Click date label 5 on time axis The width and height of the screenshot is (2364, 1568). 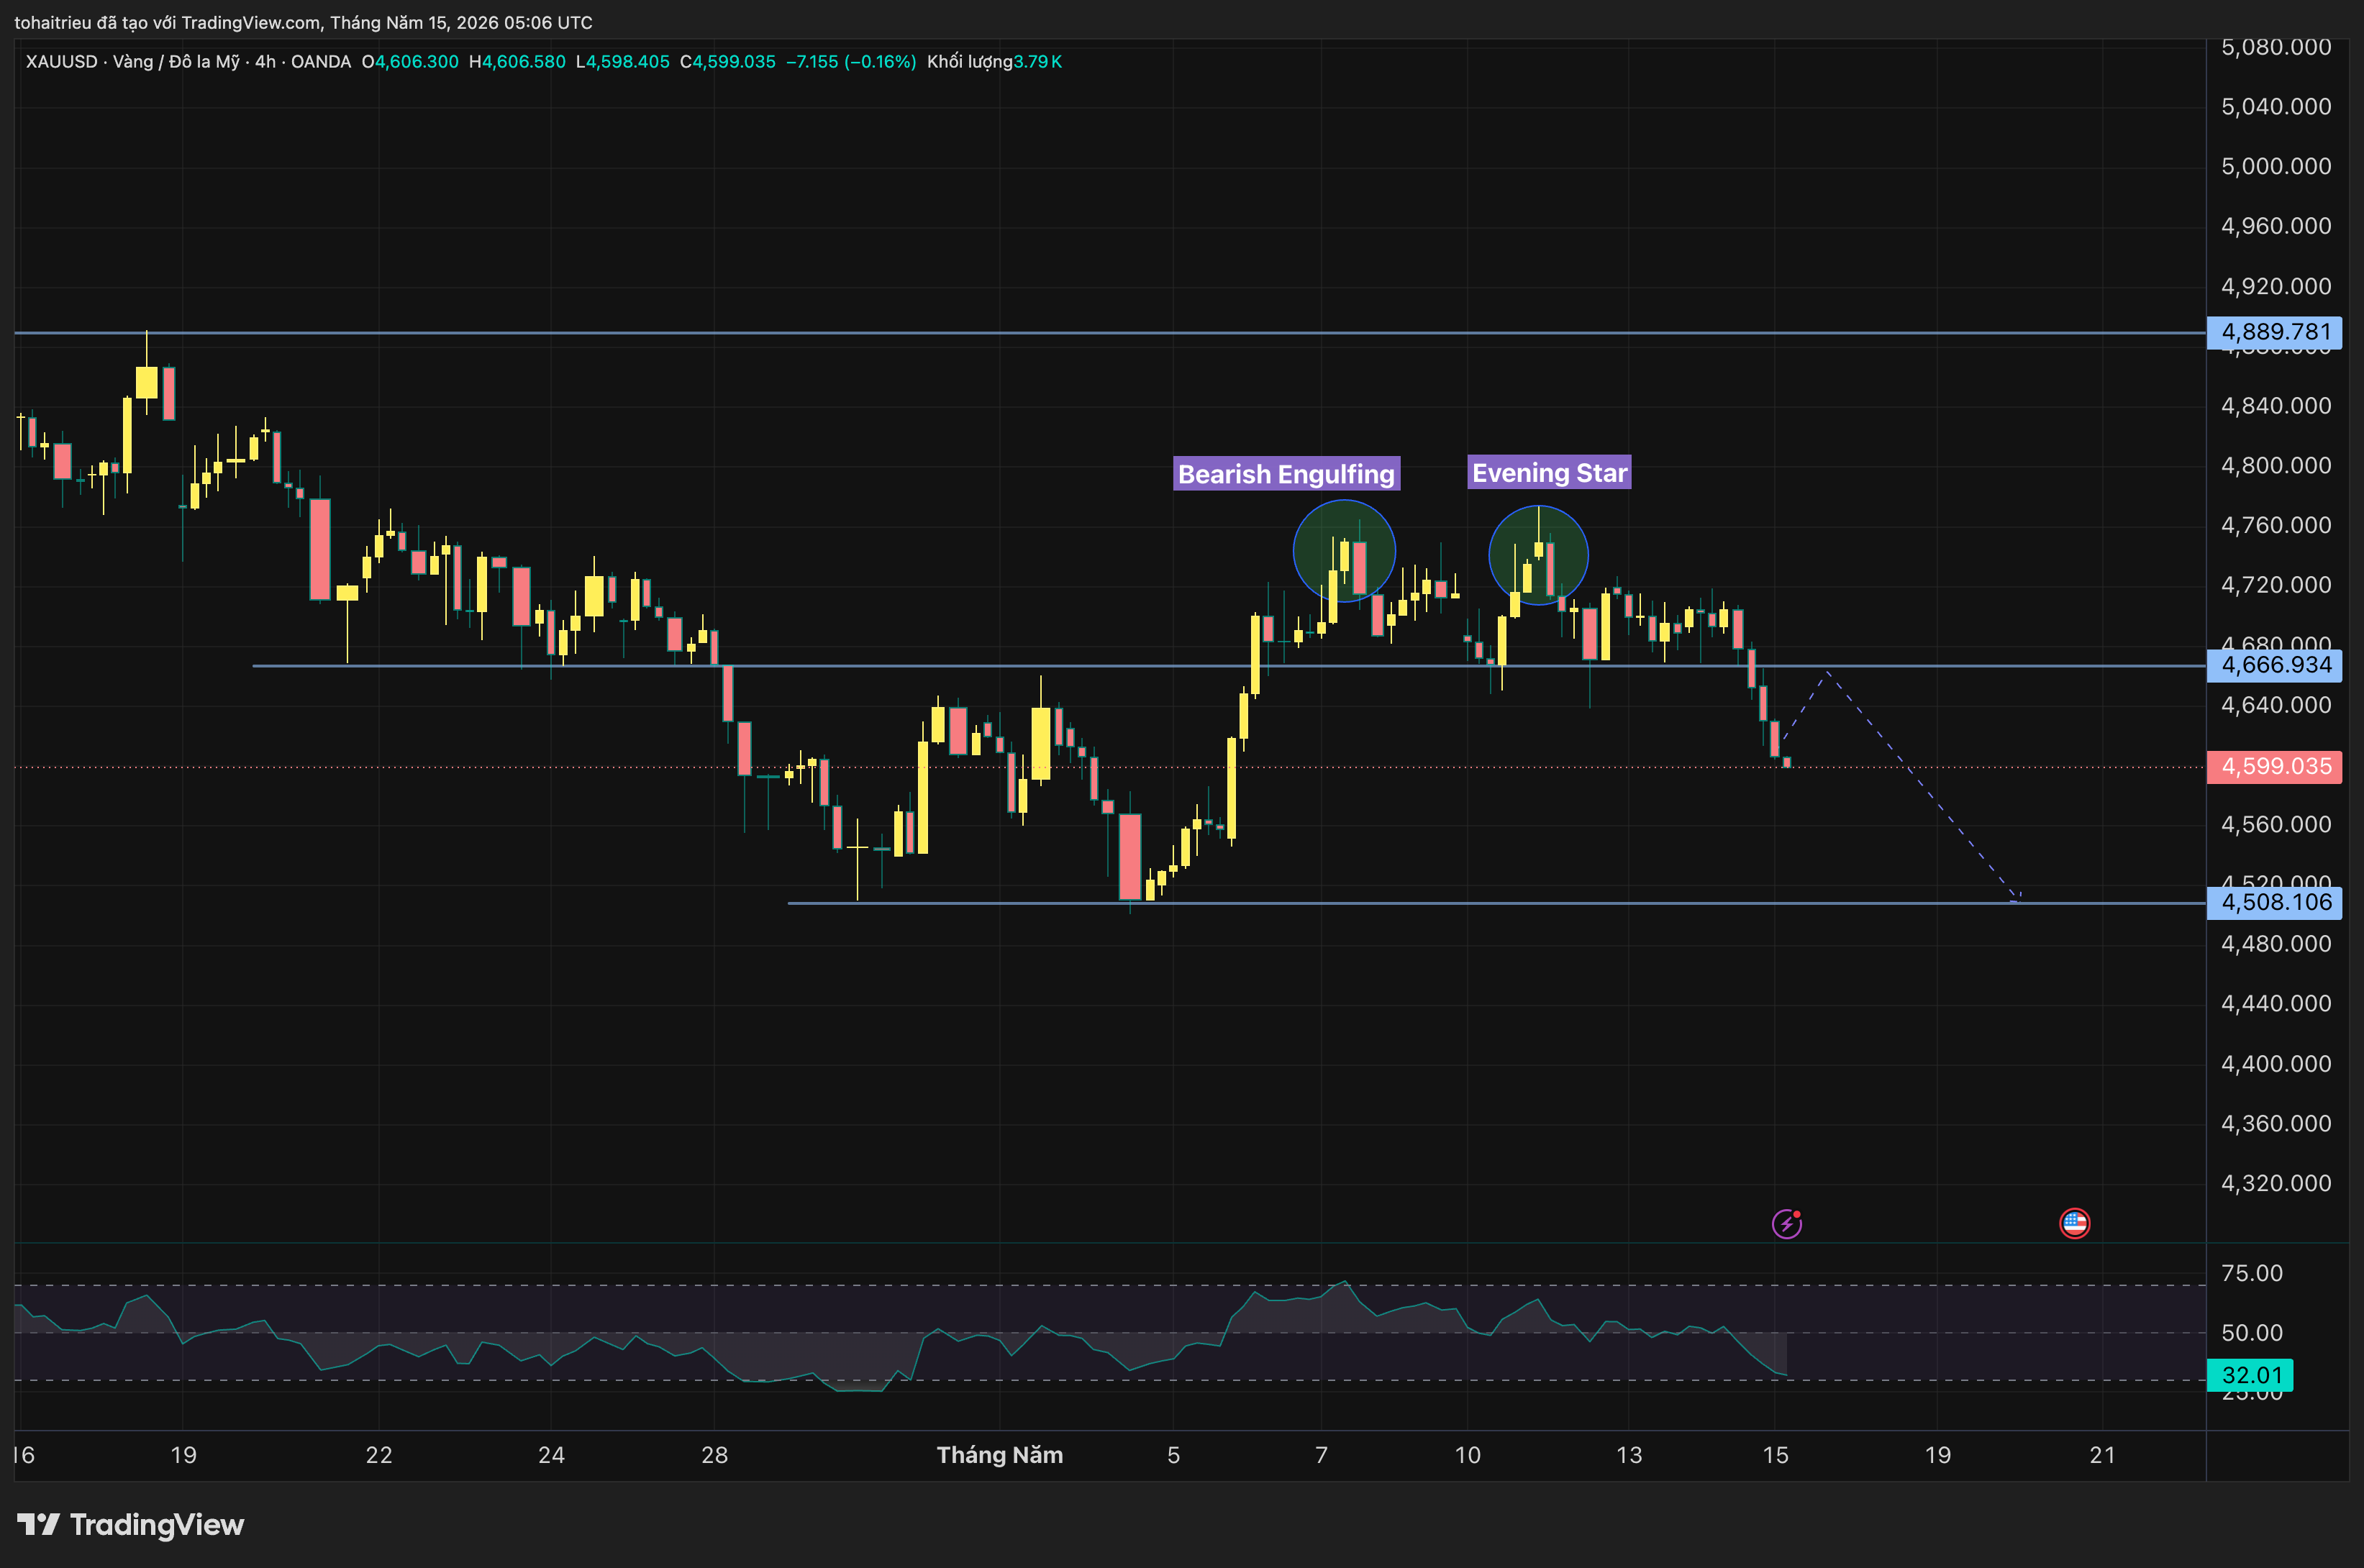[x=1173, y=1455]
